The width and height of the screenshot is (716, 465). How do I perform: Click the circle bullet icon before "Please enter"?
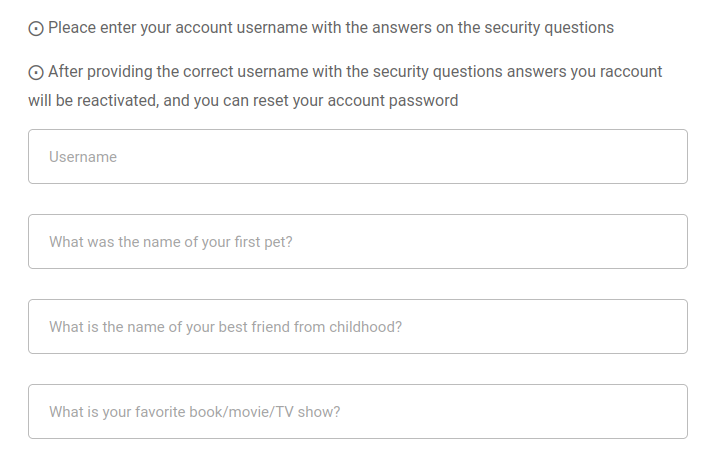pos(36,29)
